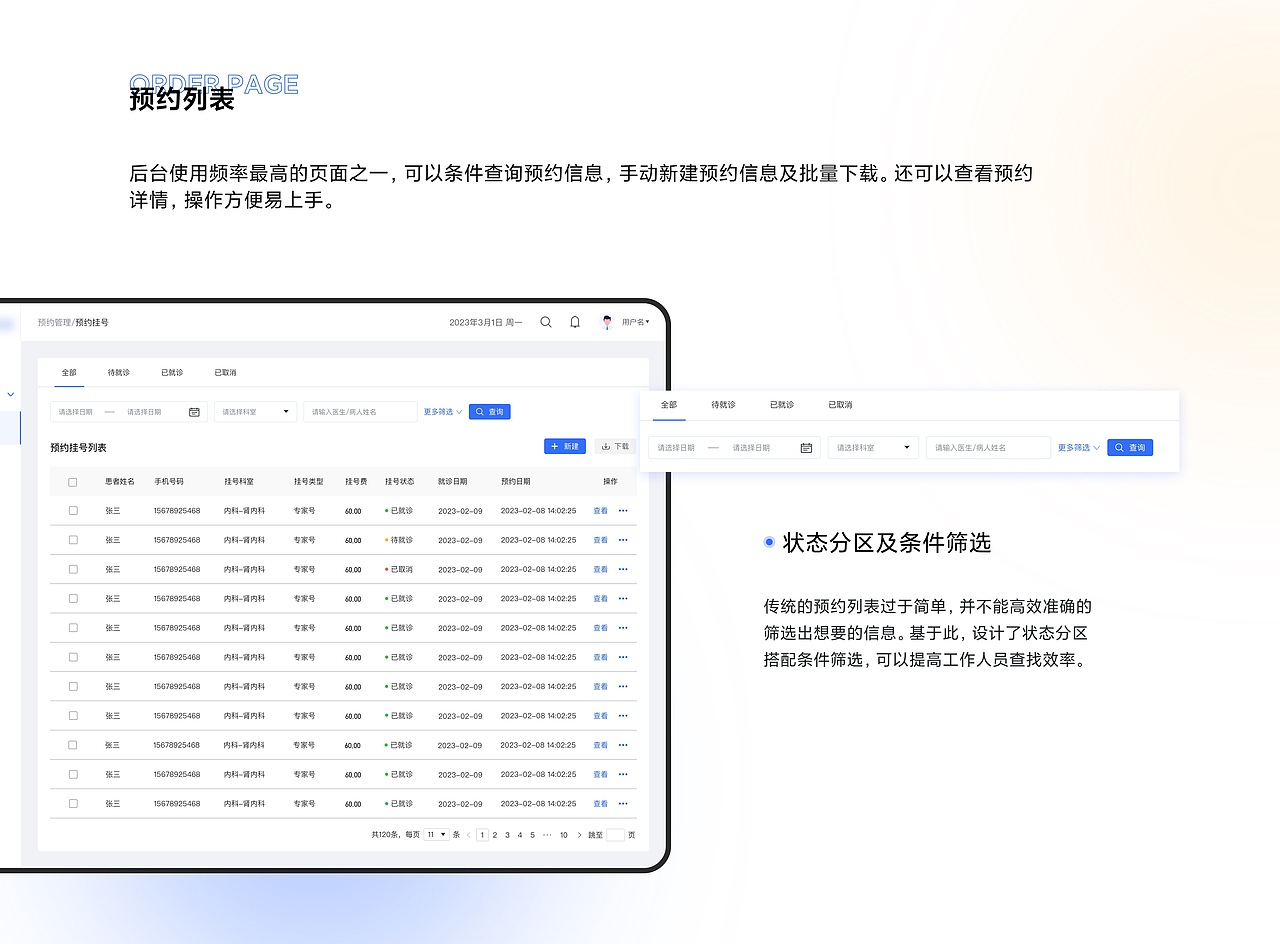1280x944 pixels.
Task: Open the 用户名 account dropdown
Action: pyautogui.click(x=634, y=321)
